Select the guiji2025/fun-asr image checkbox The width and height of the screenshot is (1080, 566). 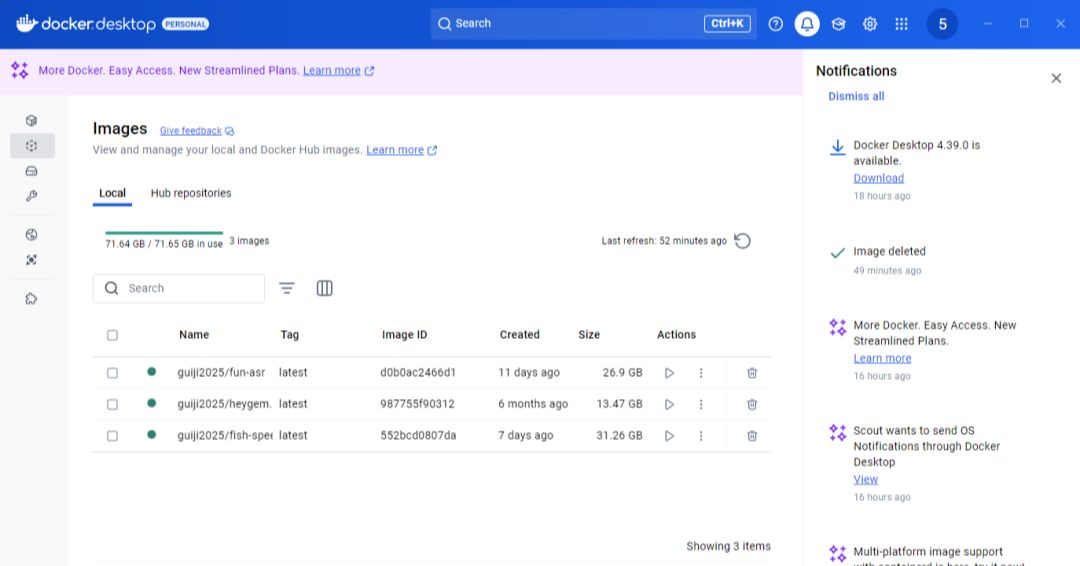[x=112, y=373]
